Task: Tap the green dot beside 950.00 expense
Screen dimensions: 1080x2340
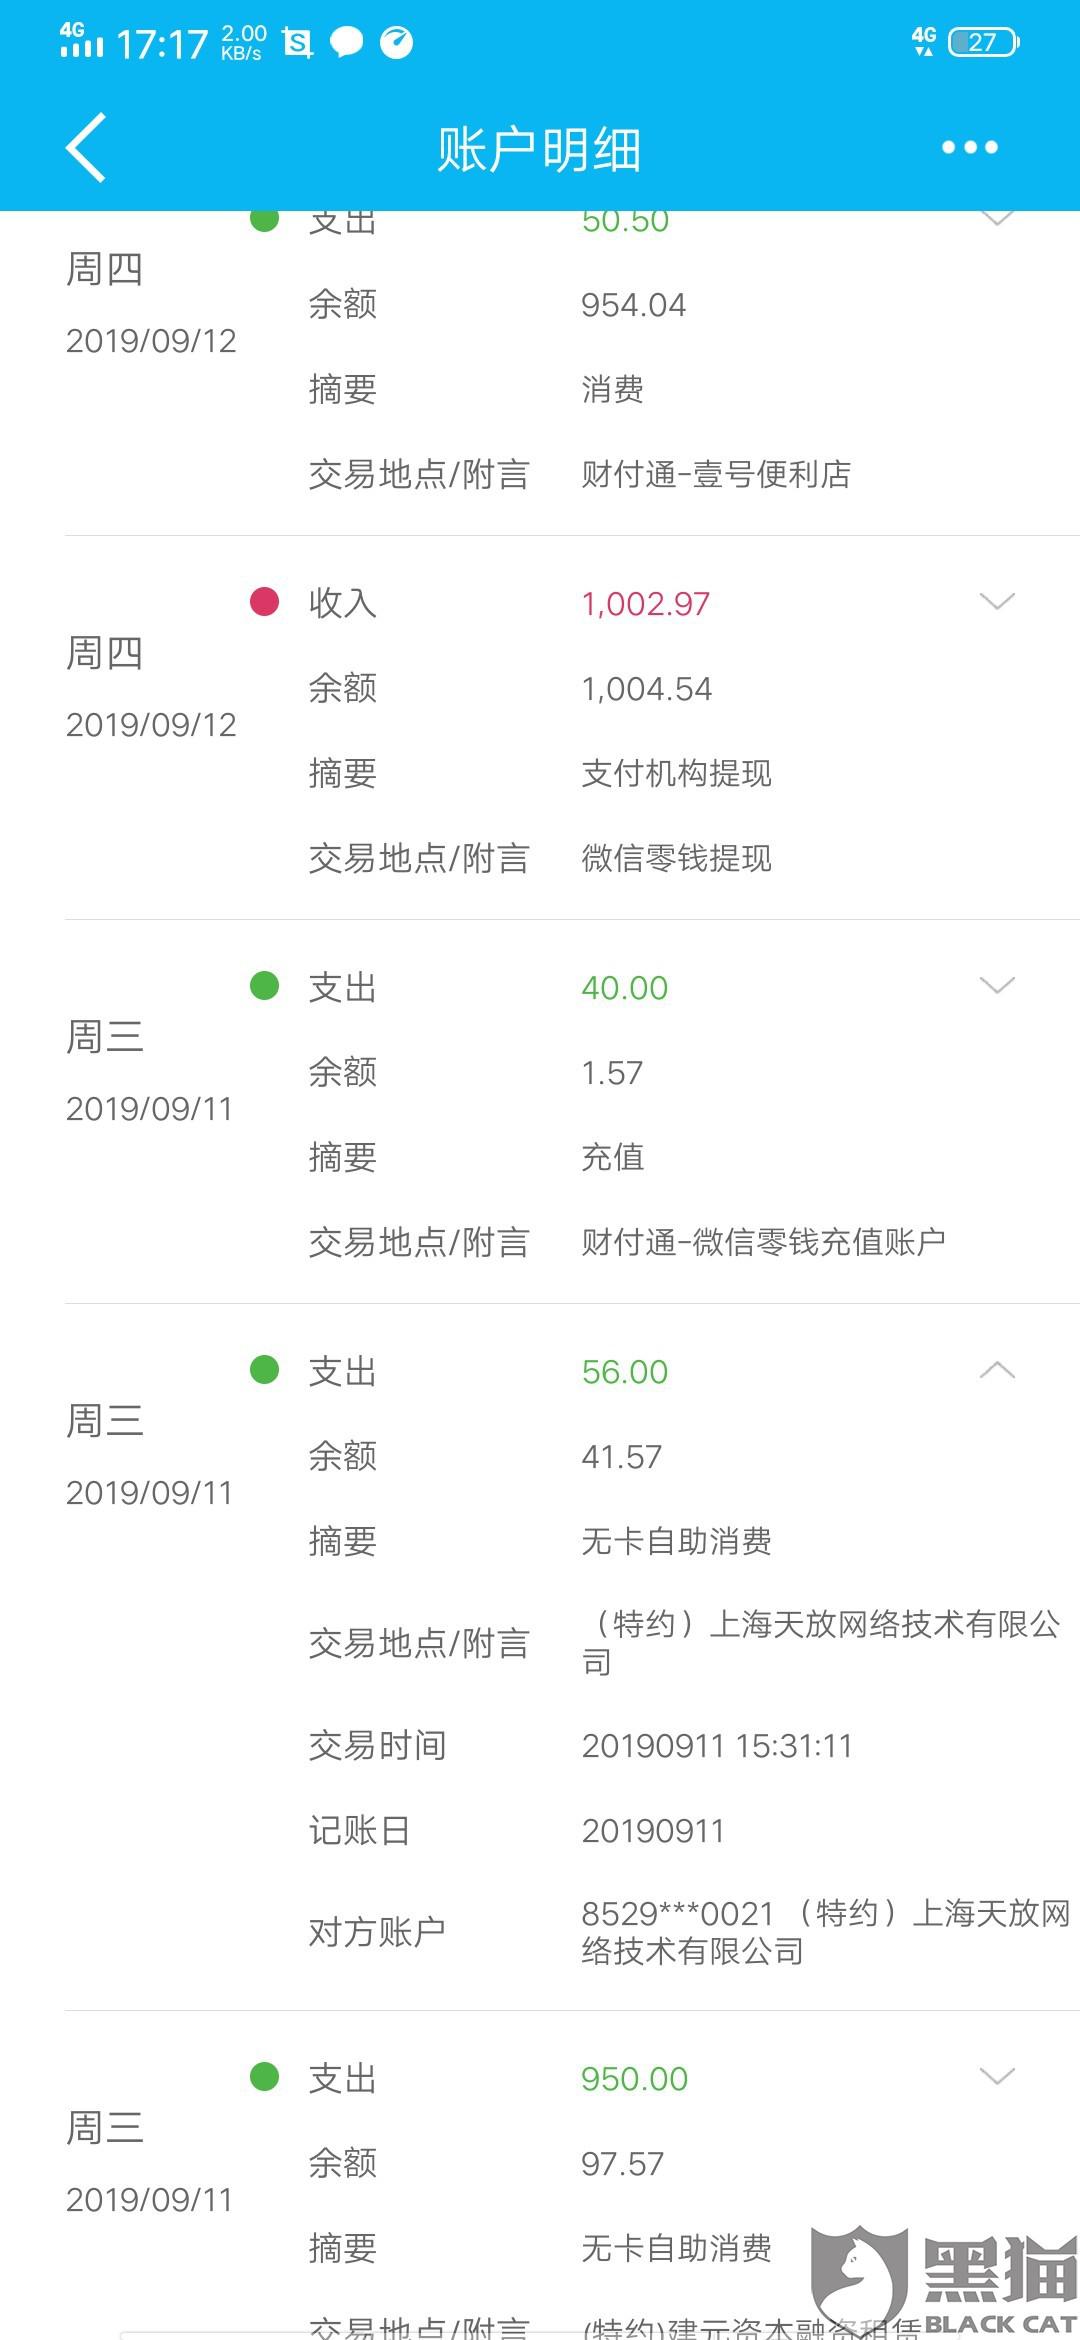Action: coord(264,2076)
